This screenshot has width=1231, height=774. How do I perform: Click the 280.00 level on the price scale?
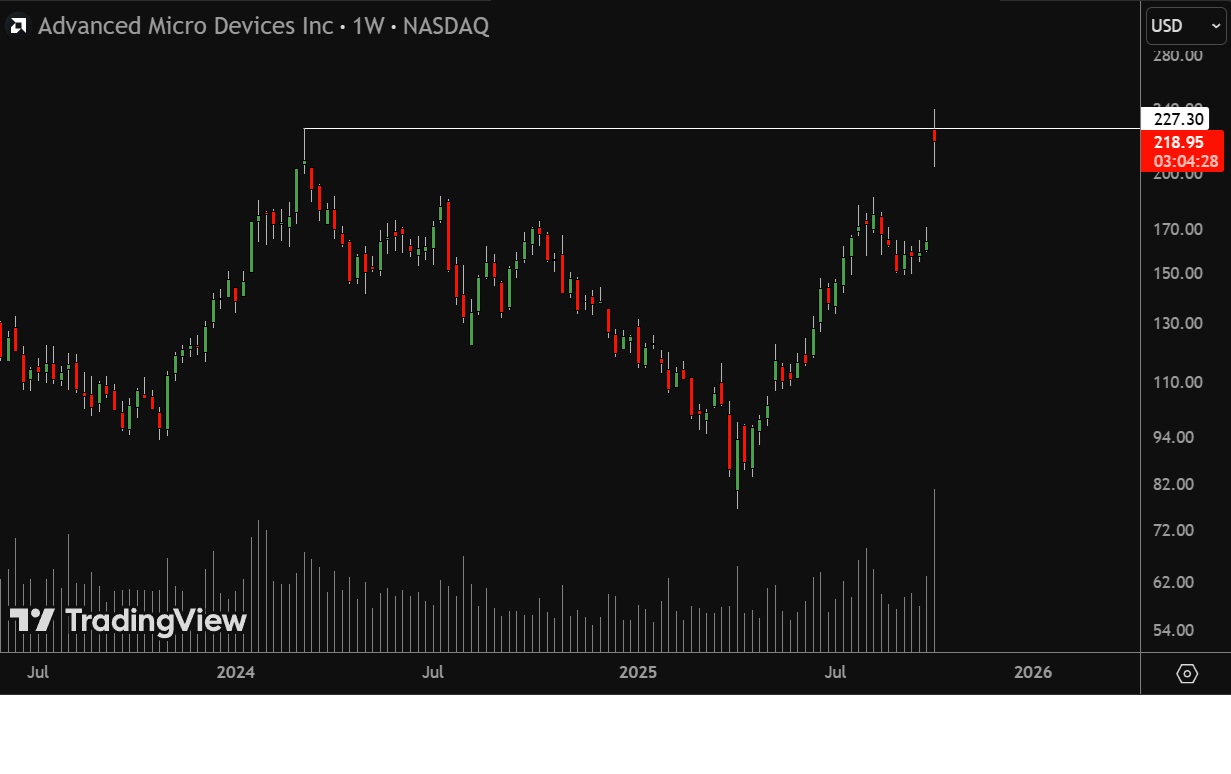pyautogui.click(x=1177, y=55)
